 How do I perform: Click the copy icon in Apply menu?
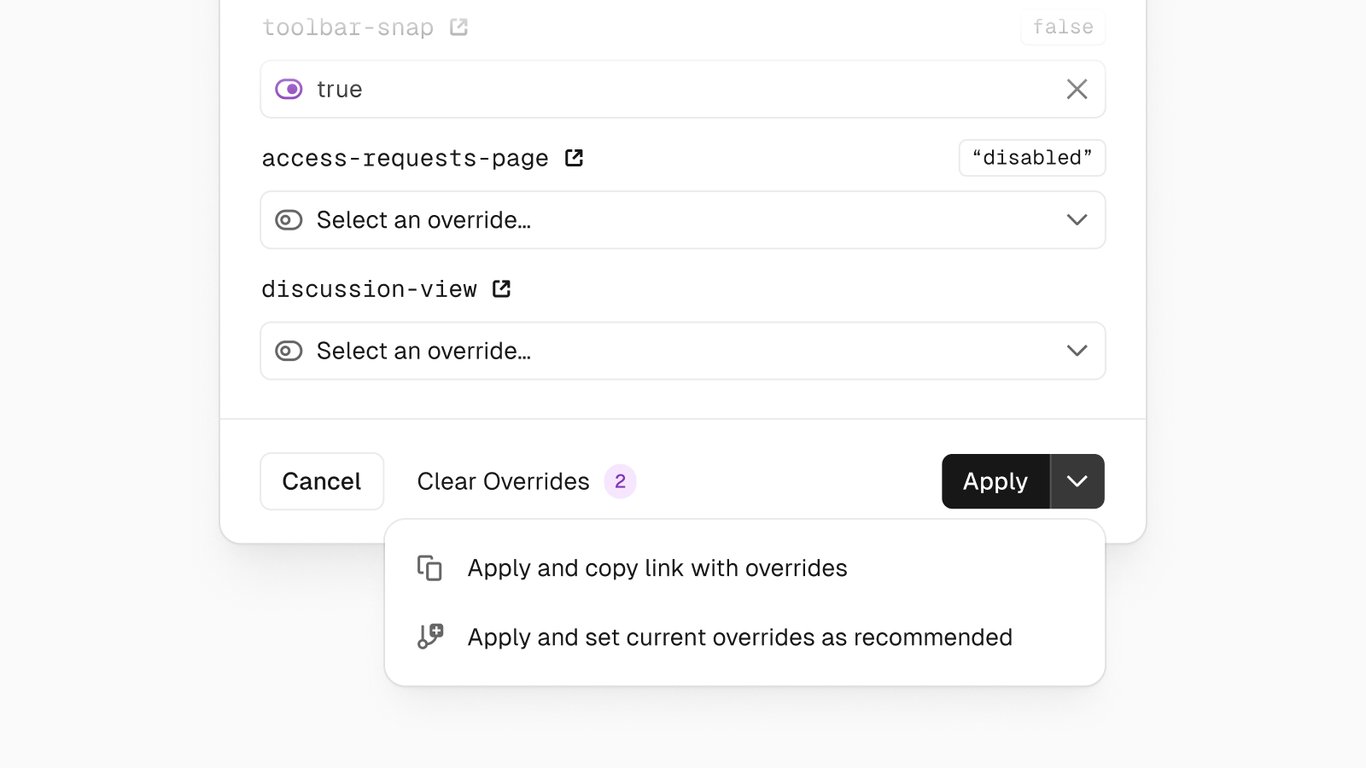coord(430,568)
